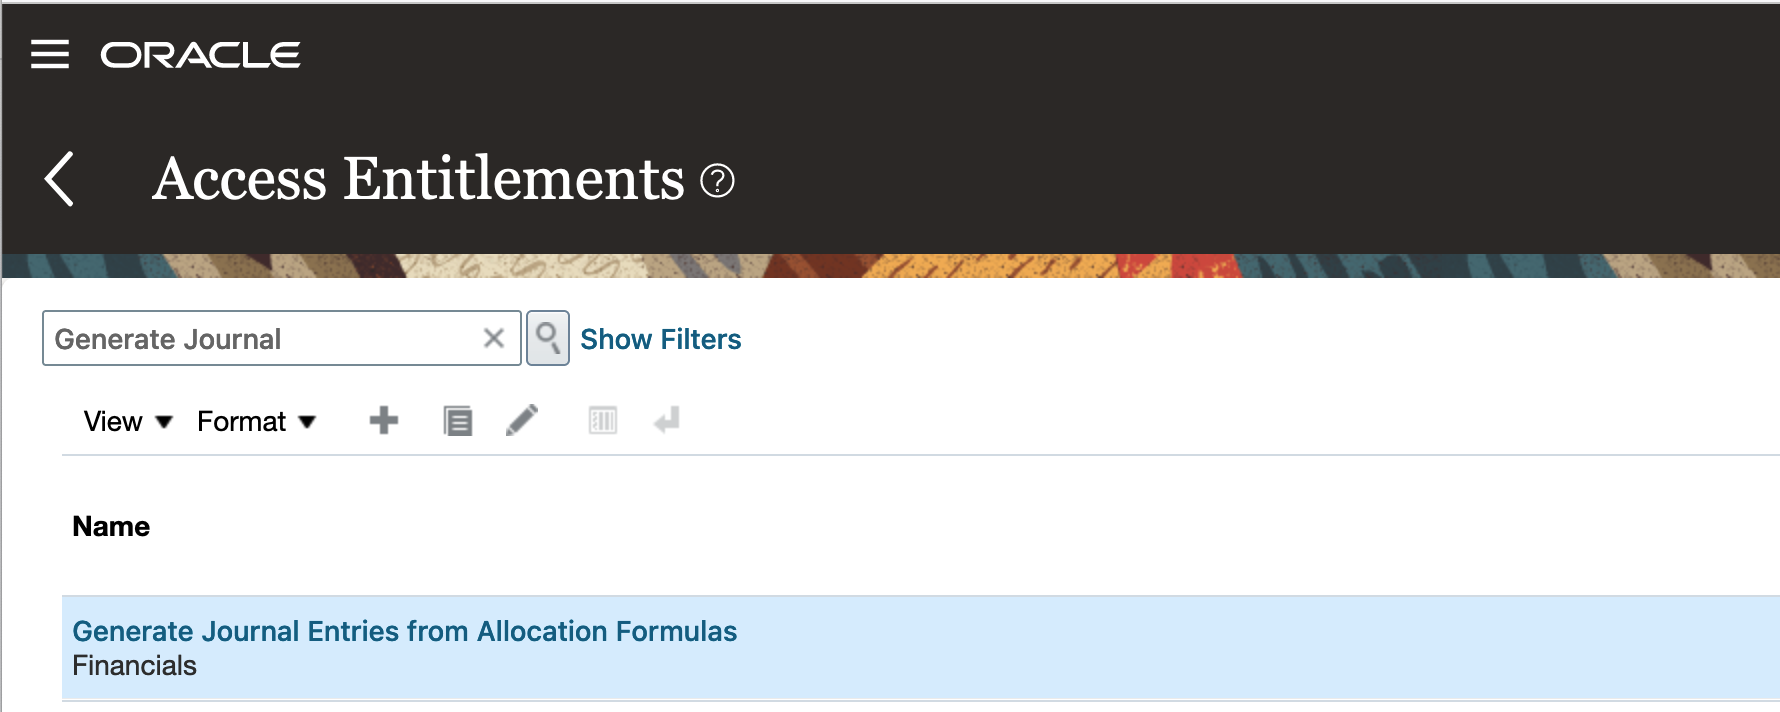This screenshot has width=1780, height=712.
Task: Clear the search text with X
Action: (x=493, y=338)
